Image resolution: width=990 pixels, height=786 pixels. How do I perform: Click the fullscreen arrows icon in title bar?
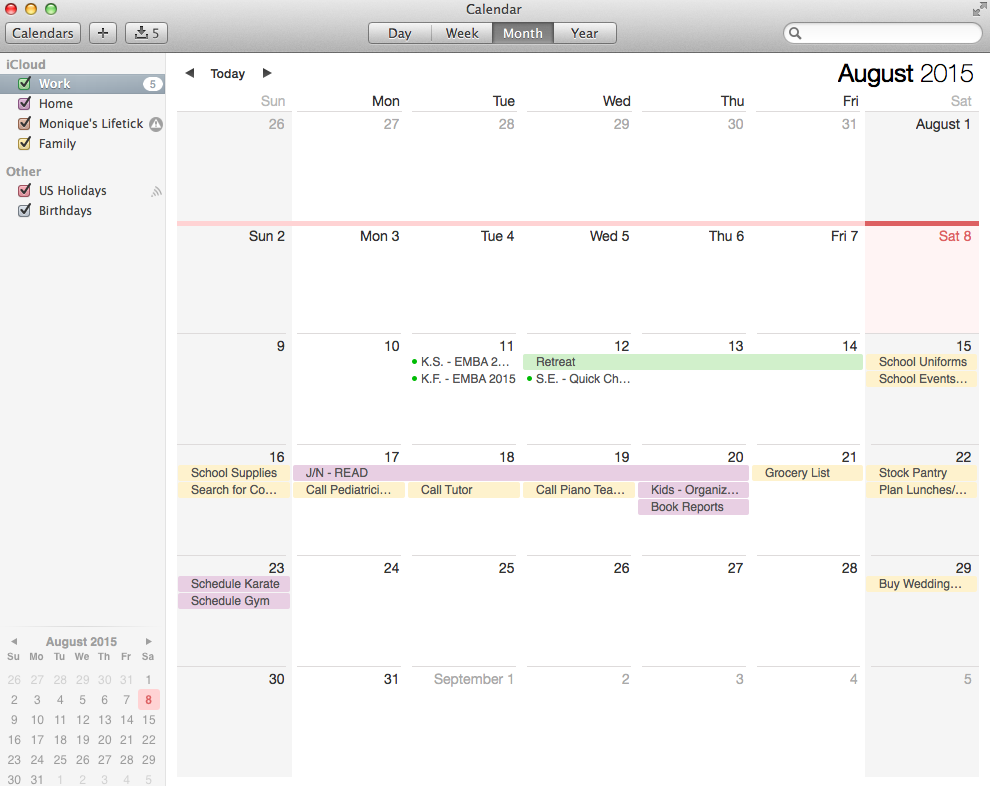pyautogui.click(x=978, y=9)
